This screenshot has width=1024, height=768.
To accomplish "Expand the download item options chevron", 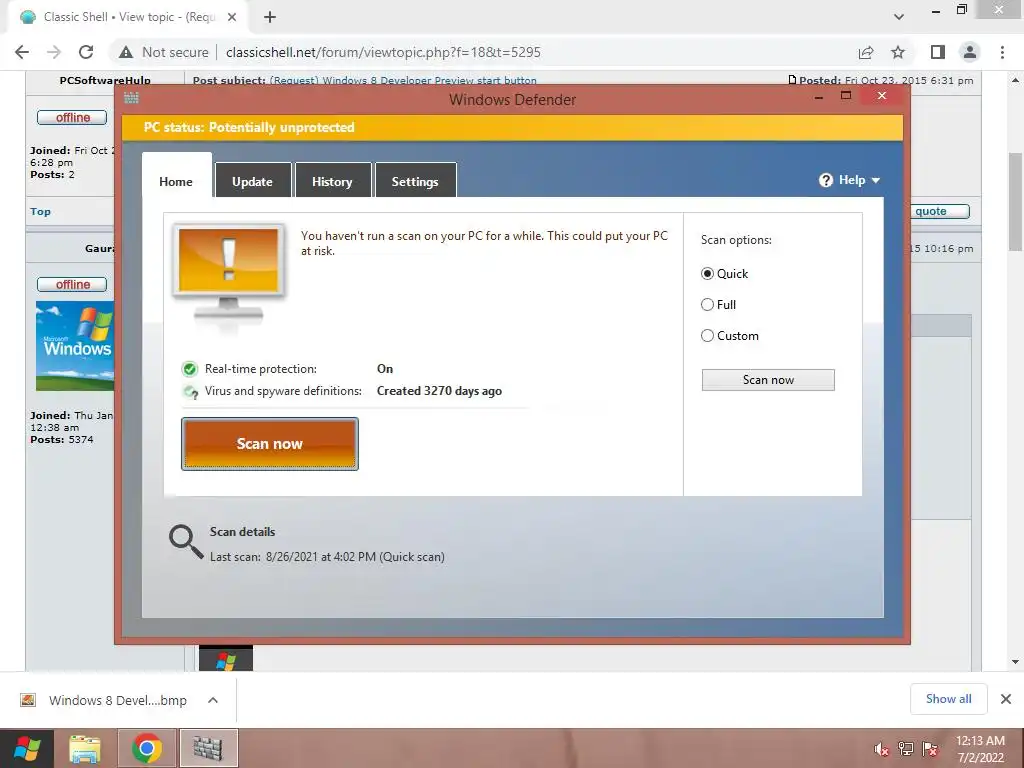I will [x=213, y=700].
